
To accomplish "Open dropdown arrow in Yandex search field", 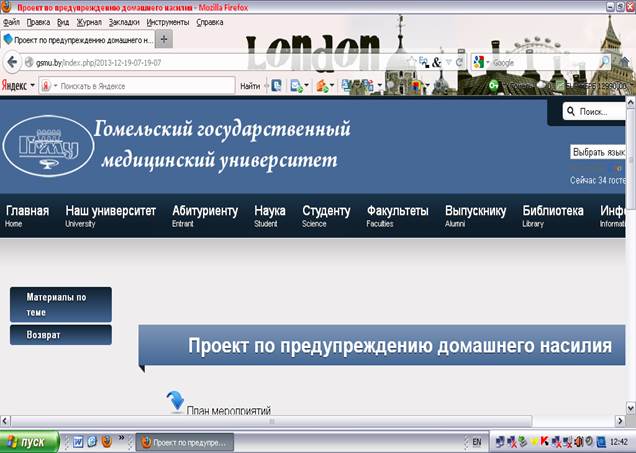I will (56, 86).
